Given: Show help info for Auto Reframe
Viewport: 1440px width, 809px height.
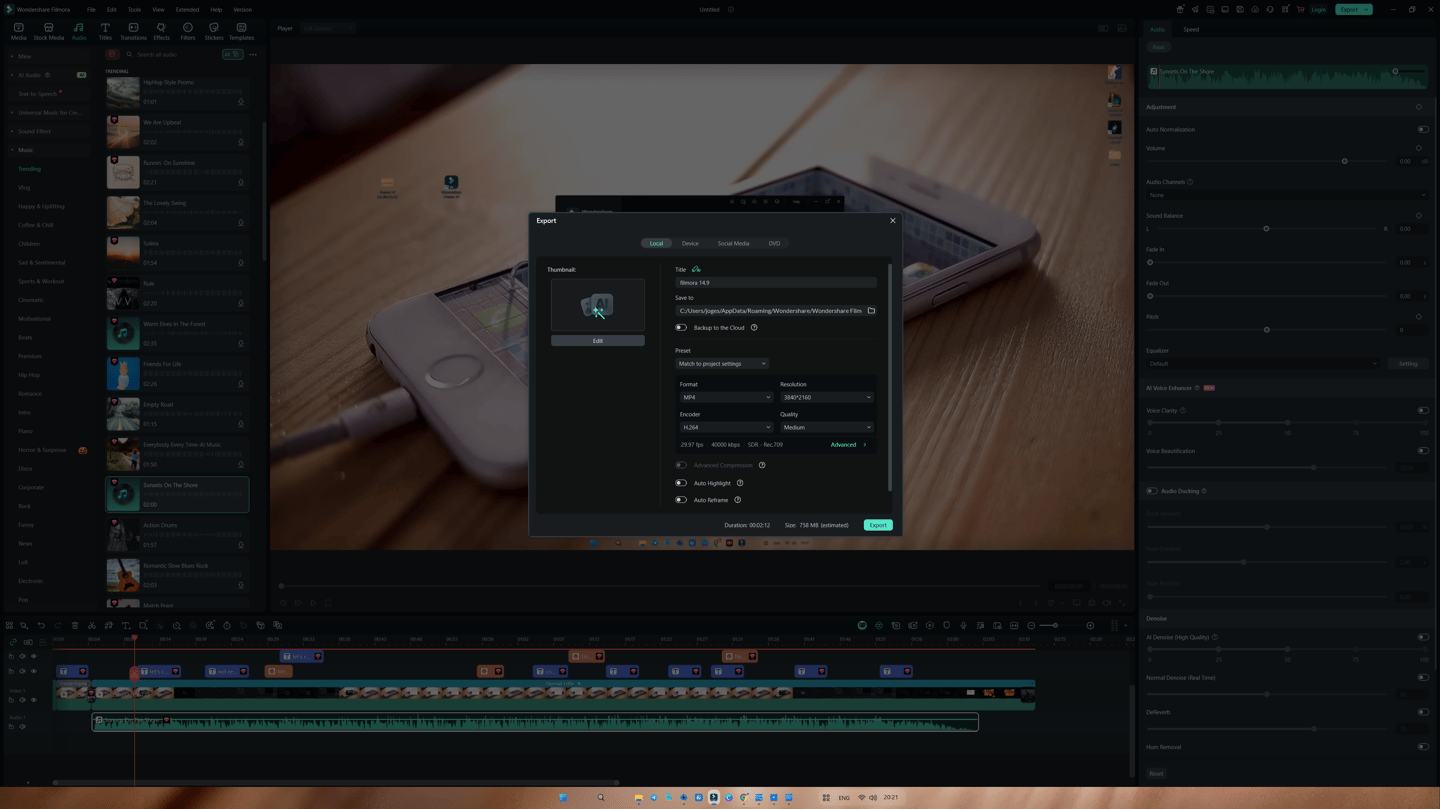Looking at the screenshot, I should click(x=738, y=500).
